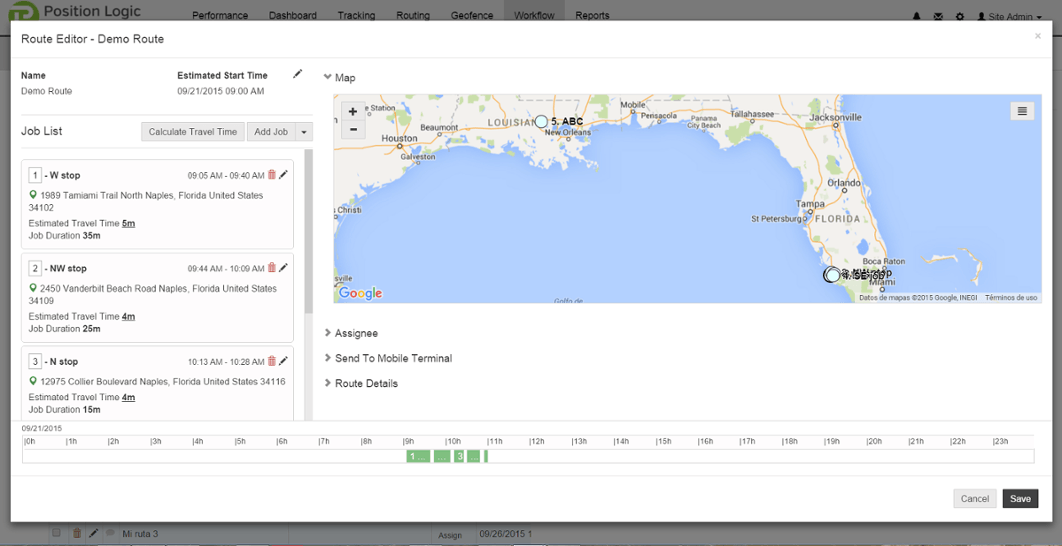Image resolution: width=1062 pixels, height=546 pixels.
Task: Open the Add Job dropdown arrow
Action: (x=304, y=131)
